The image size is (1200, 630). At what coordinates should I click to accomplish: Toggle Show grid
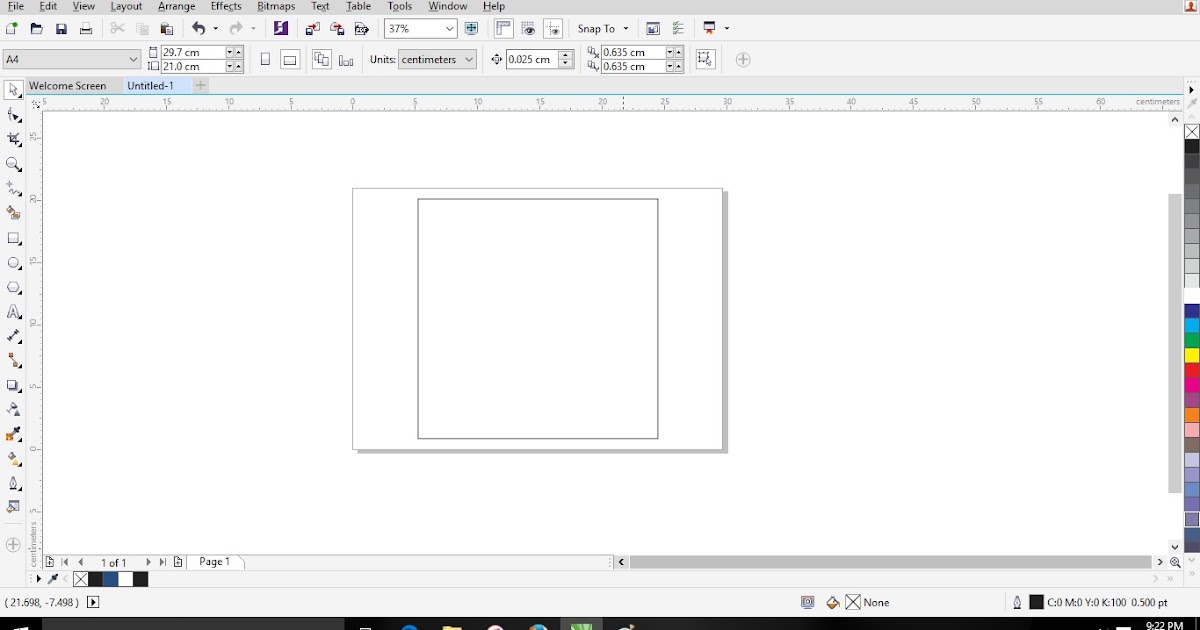(528, 29)
